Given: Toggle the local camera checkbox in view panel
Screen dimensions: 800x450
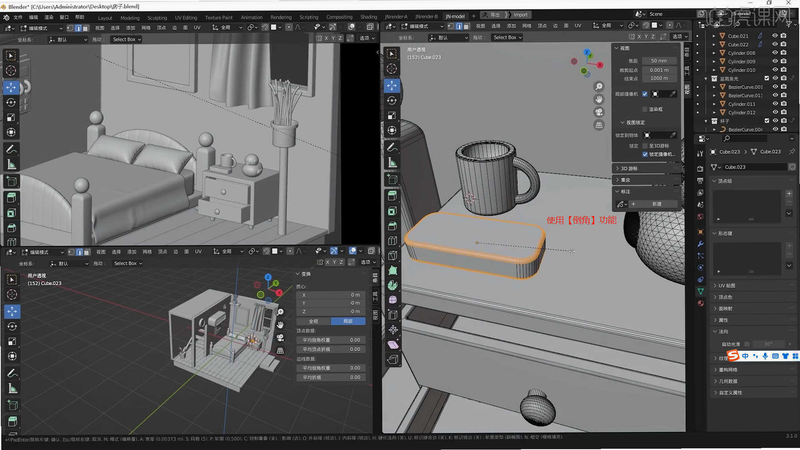Looking at the screenshot, I should point(645,94).
